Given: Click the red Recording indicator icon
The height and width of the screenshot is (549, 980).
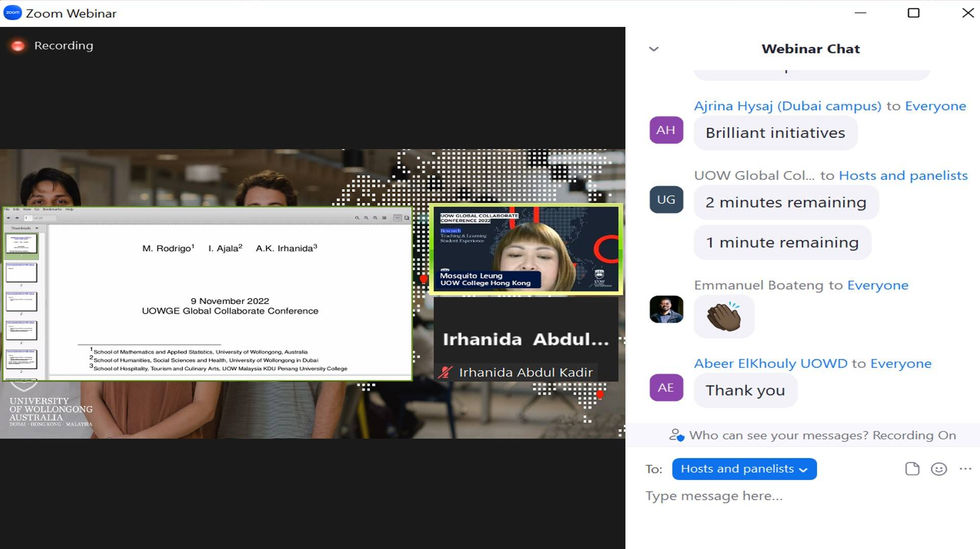Looking at the screenshot, I should click(18, 46).
